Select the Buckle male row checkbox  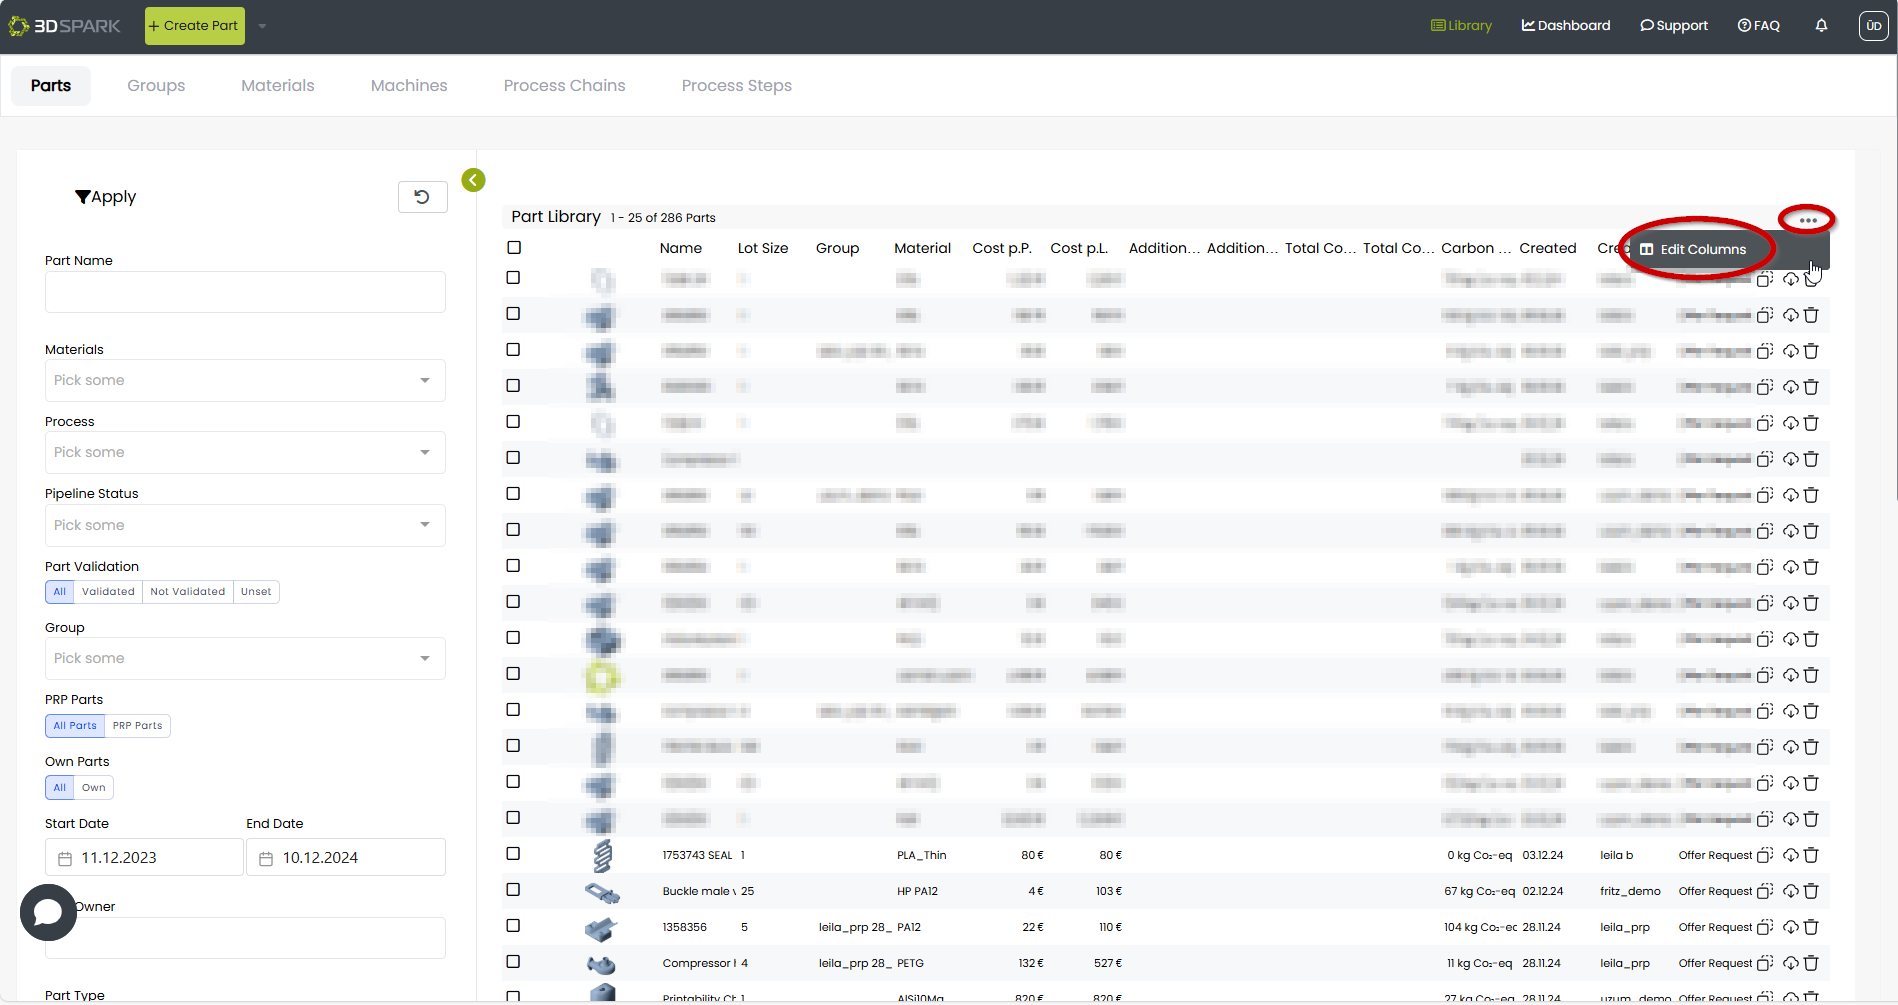click(x=513, y=890)
